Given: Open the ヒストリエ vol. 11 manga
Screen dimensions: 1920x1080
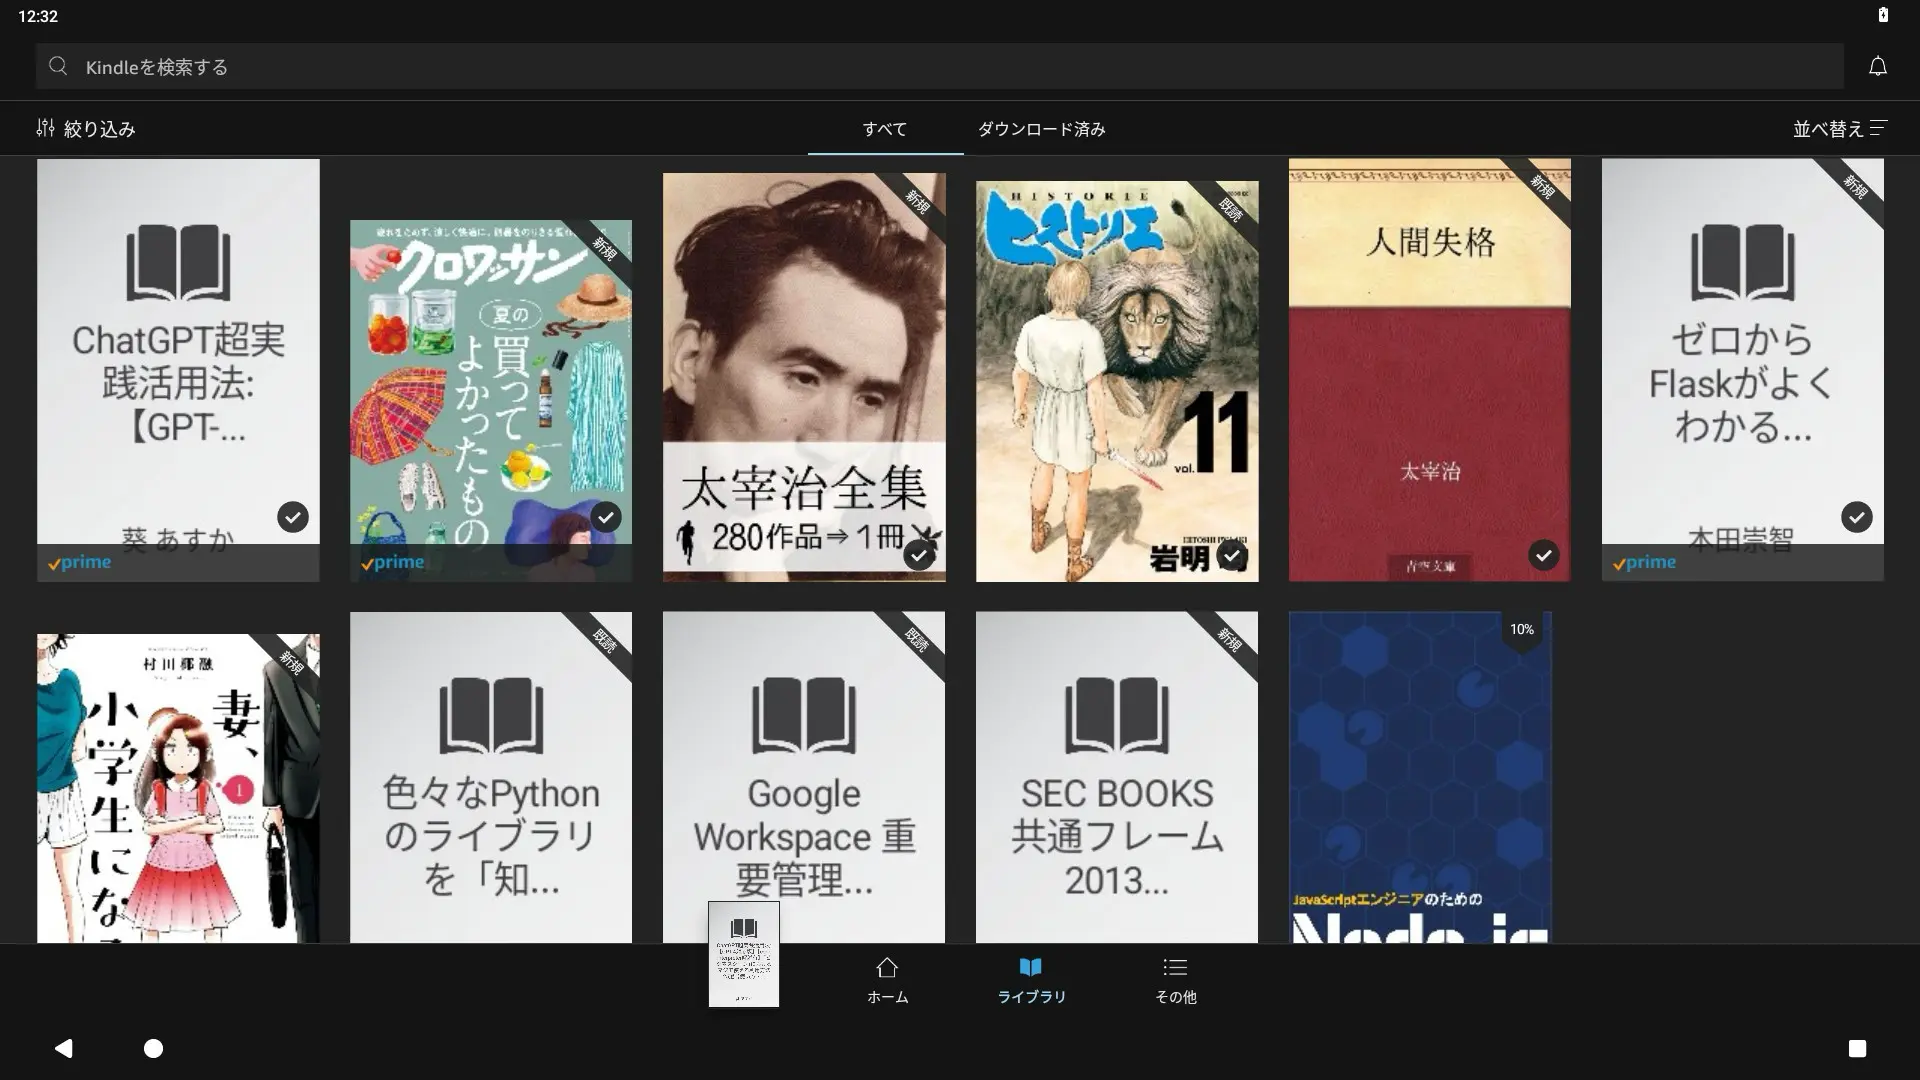Looking at the screenshot, I should 1117,381.
